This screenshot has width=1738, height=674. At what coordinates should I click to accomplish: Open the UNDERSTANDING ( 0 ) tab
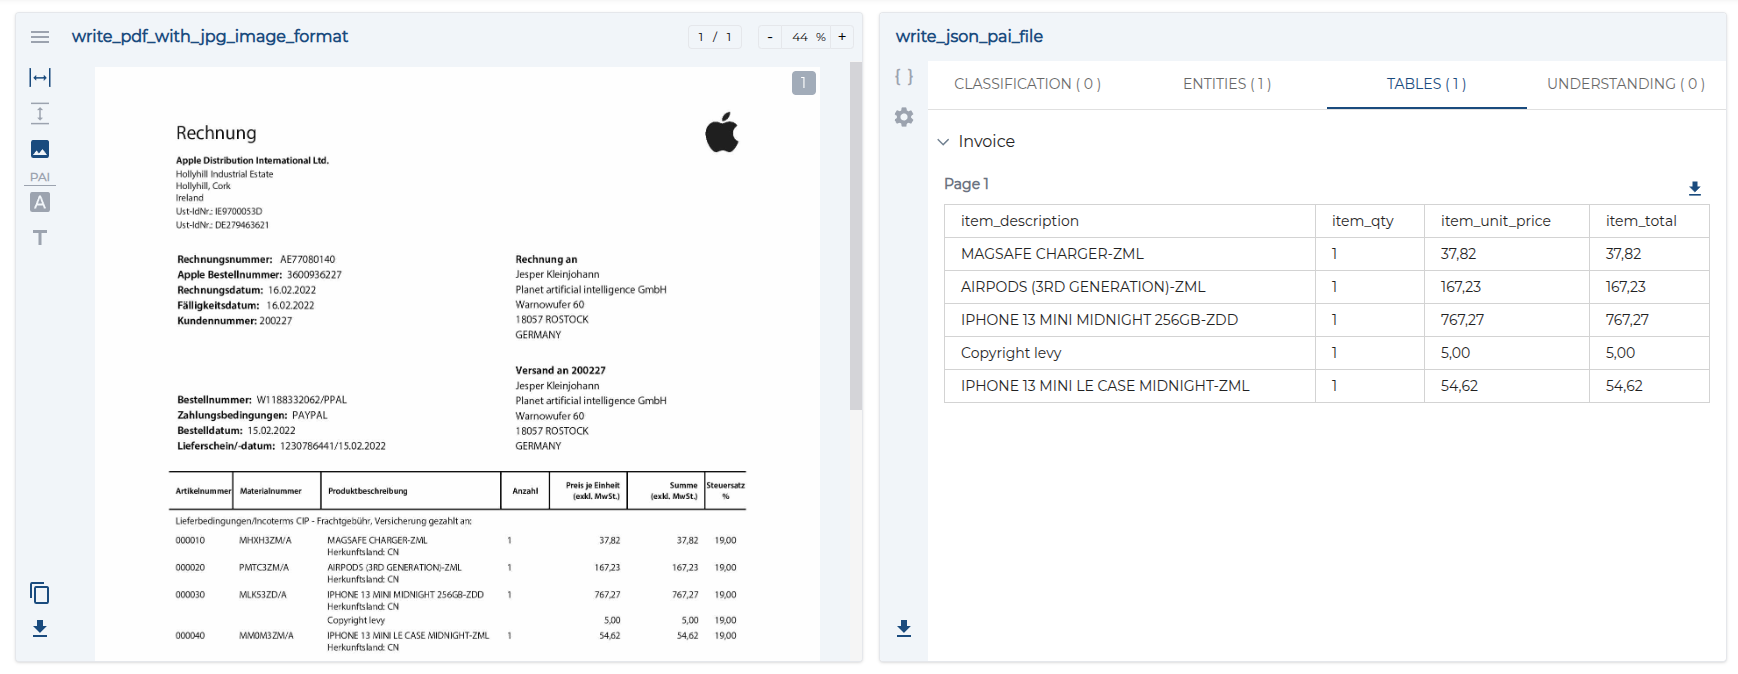[x=1626, y=84]
